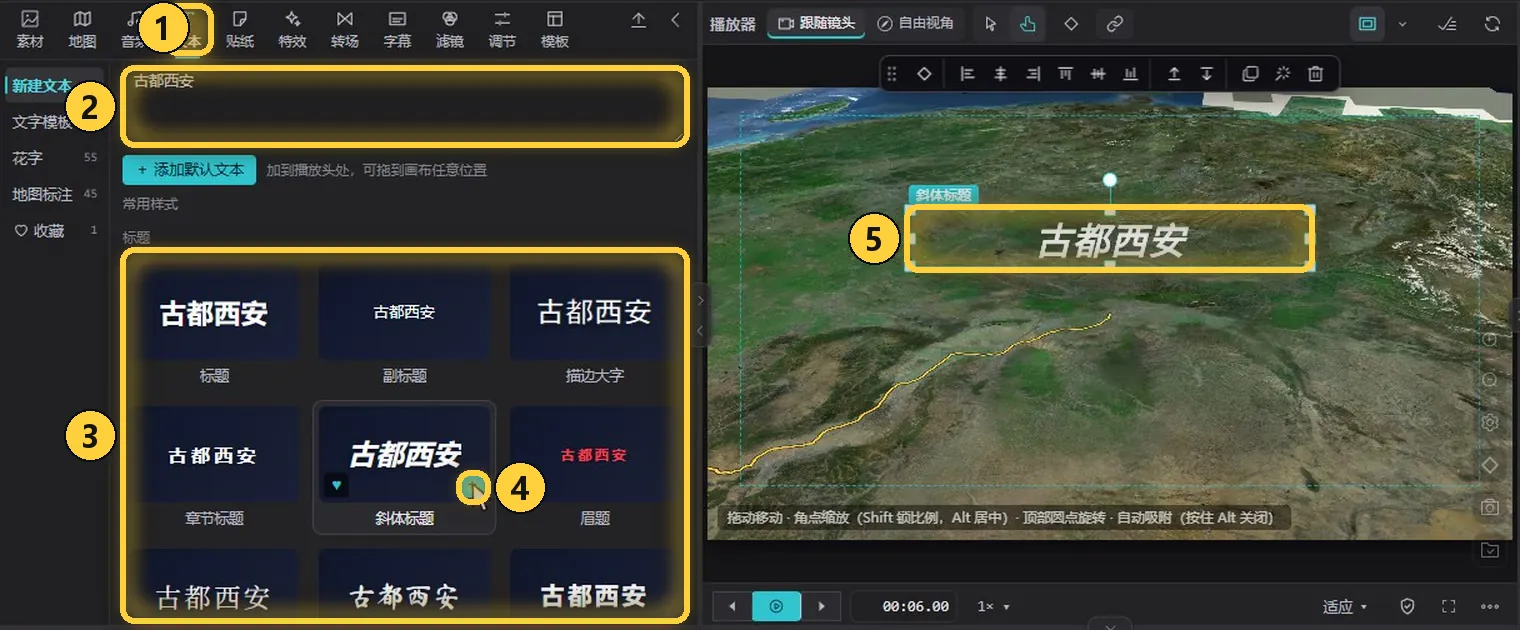Click the rotation handle above the text box
This screenshot has height=630, width=1520.
(x=1109, y=181)
